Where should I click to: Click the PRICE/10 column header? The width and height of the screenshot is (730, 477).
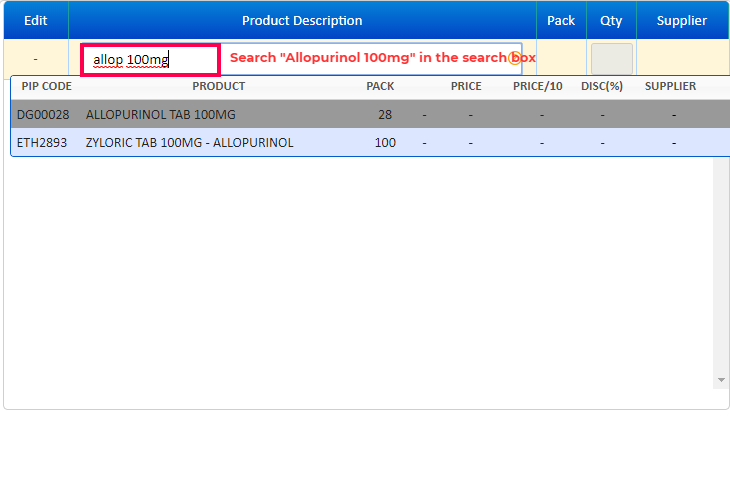pyautogui.click(x=538, y=86)
